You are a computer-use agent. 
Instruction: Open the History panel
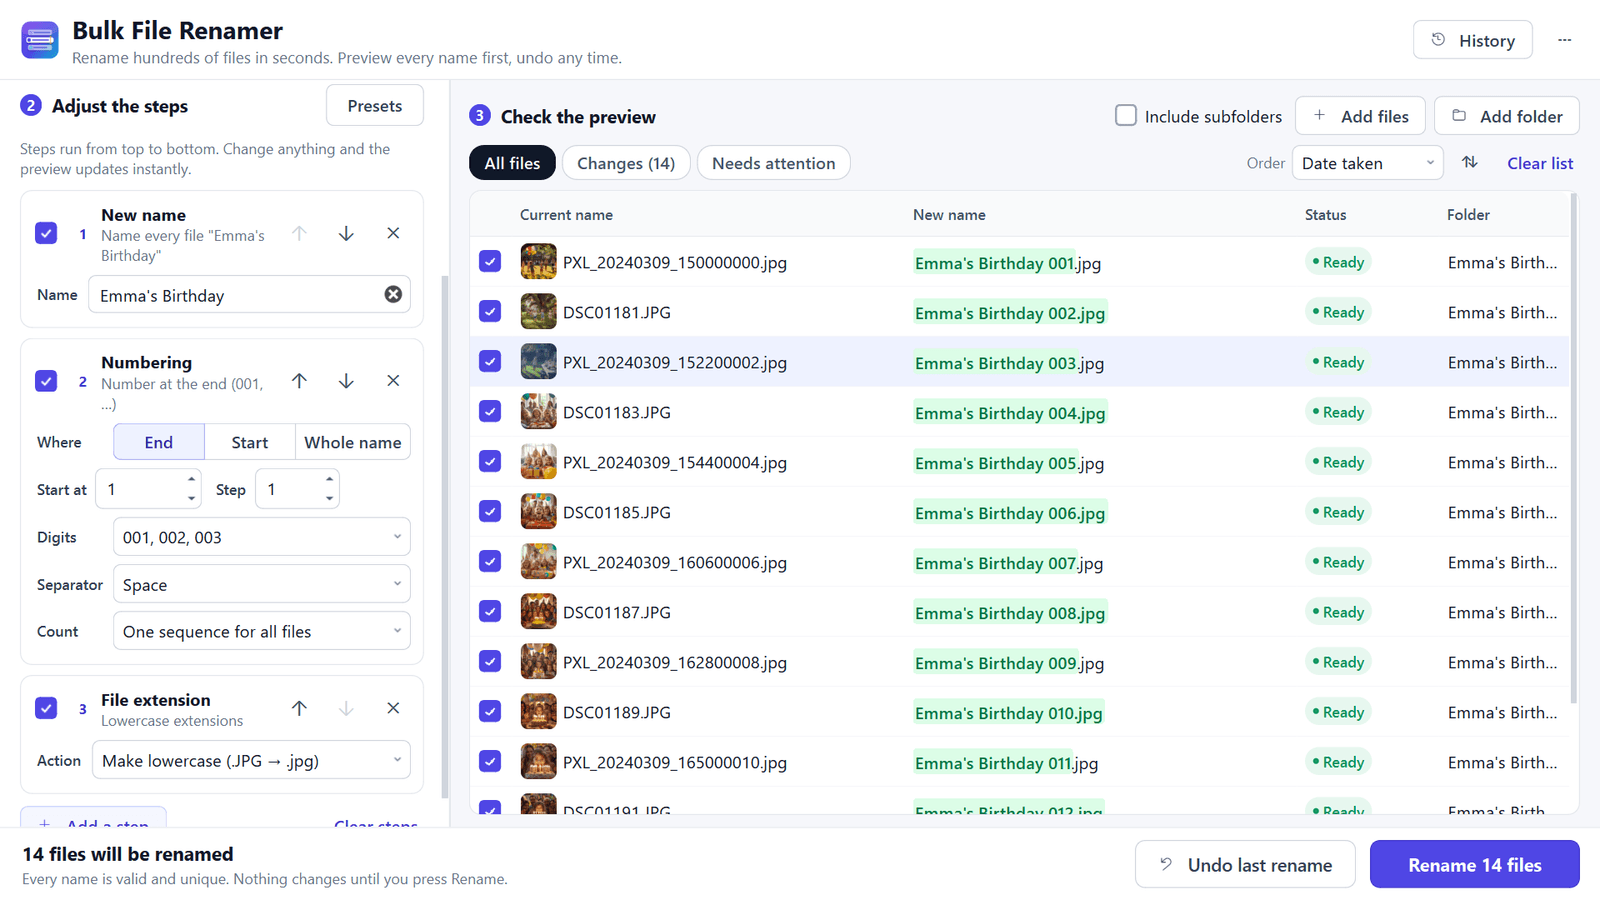click(1472, 40)
